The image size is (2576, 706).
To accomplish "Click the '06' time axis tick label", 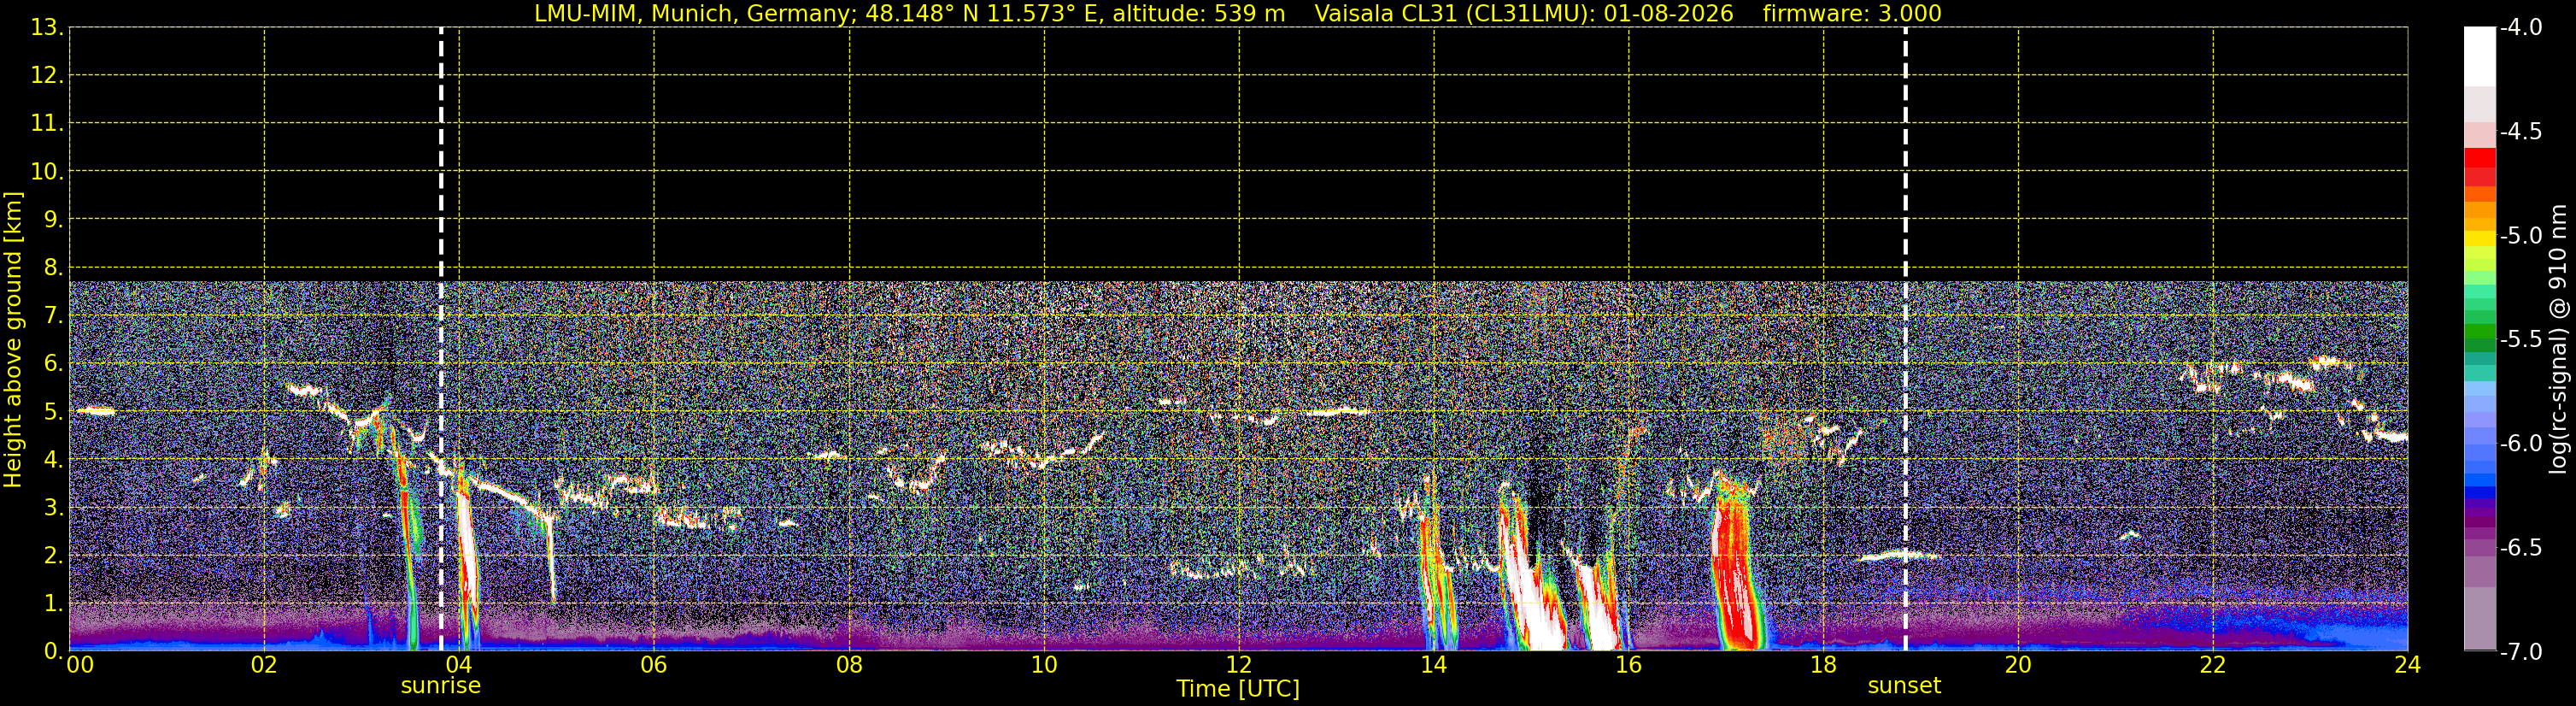I will click(654, 665).
